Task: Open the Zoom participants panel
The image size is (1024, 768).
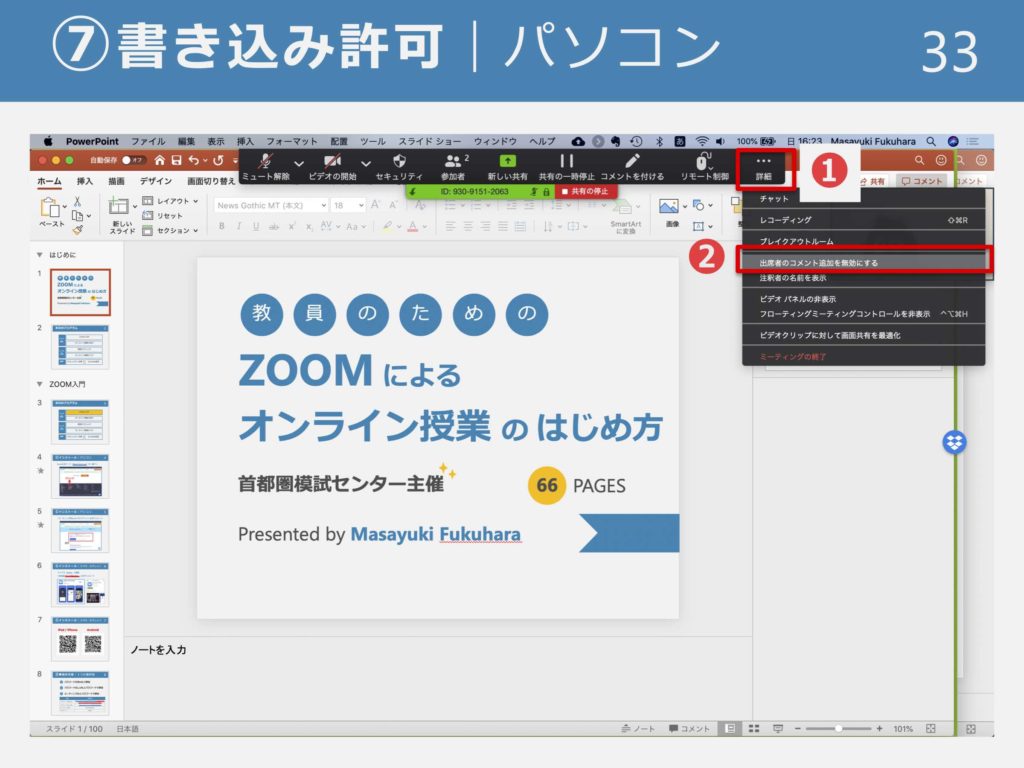Action: pos(453,167)
